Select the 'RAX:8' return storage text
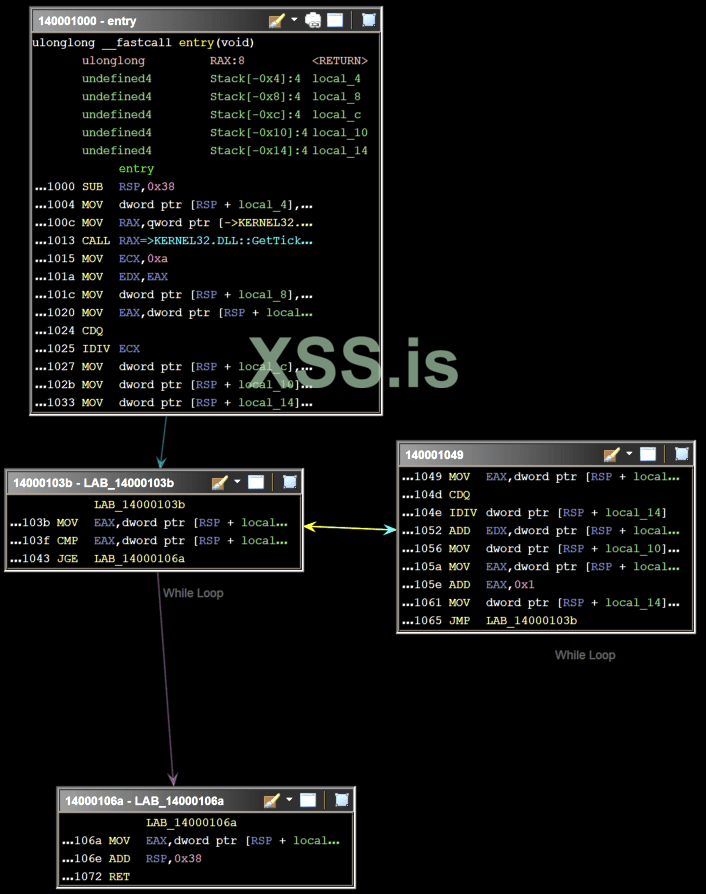 227,60
